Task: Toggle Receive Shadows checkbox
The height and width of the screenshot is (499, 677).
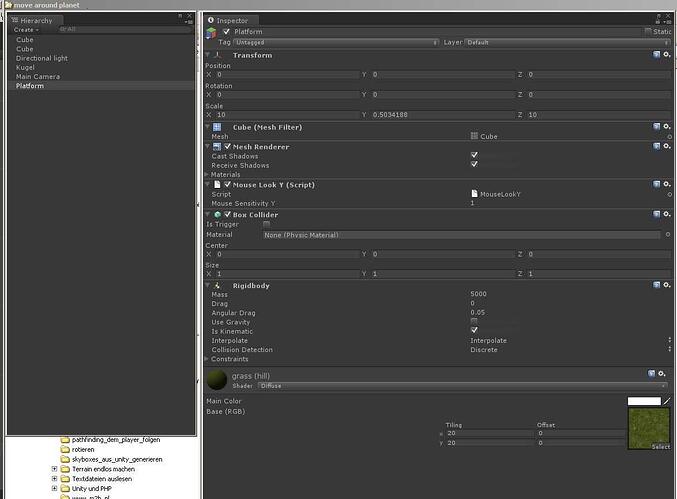Action: coord(474,164)
